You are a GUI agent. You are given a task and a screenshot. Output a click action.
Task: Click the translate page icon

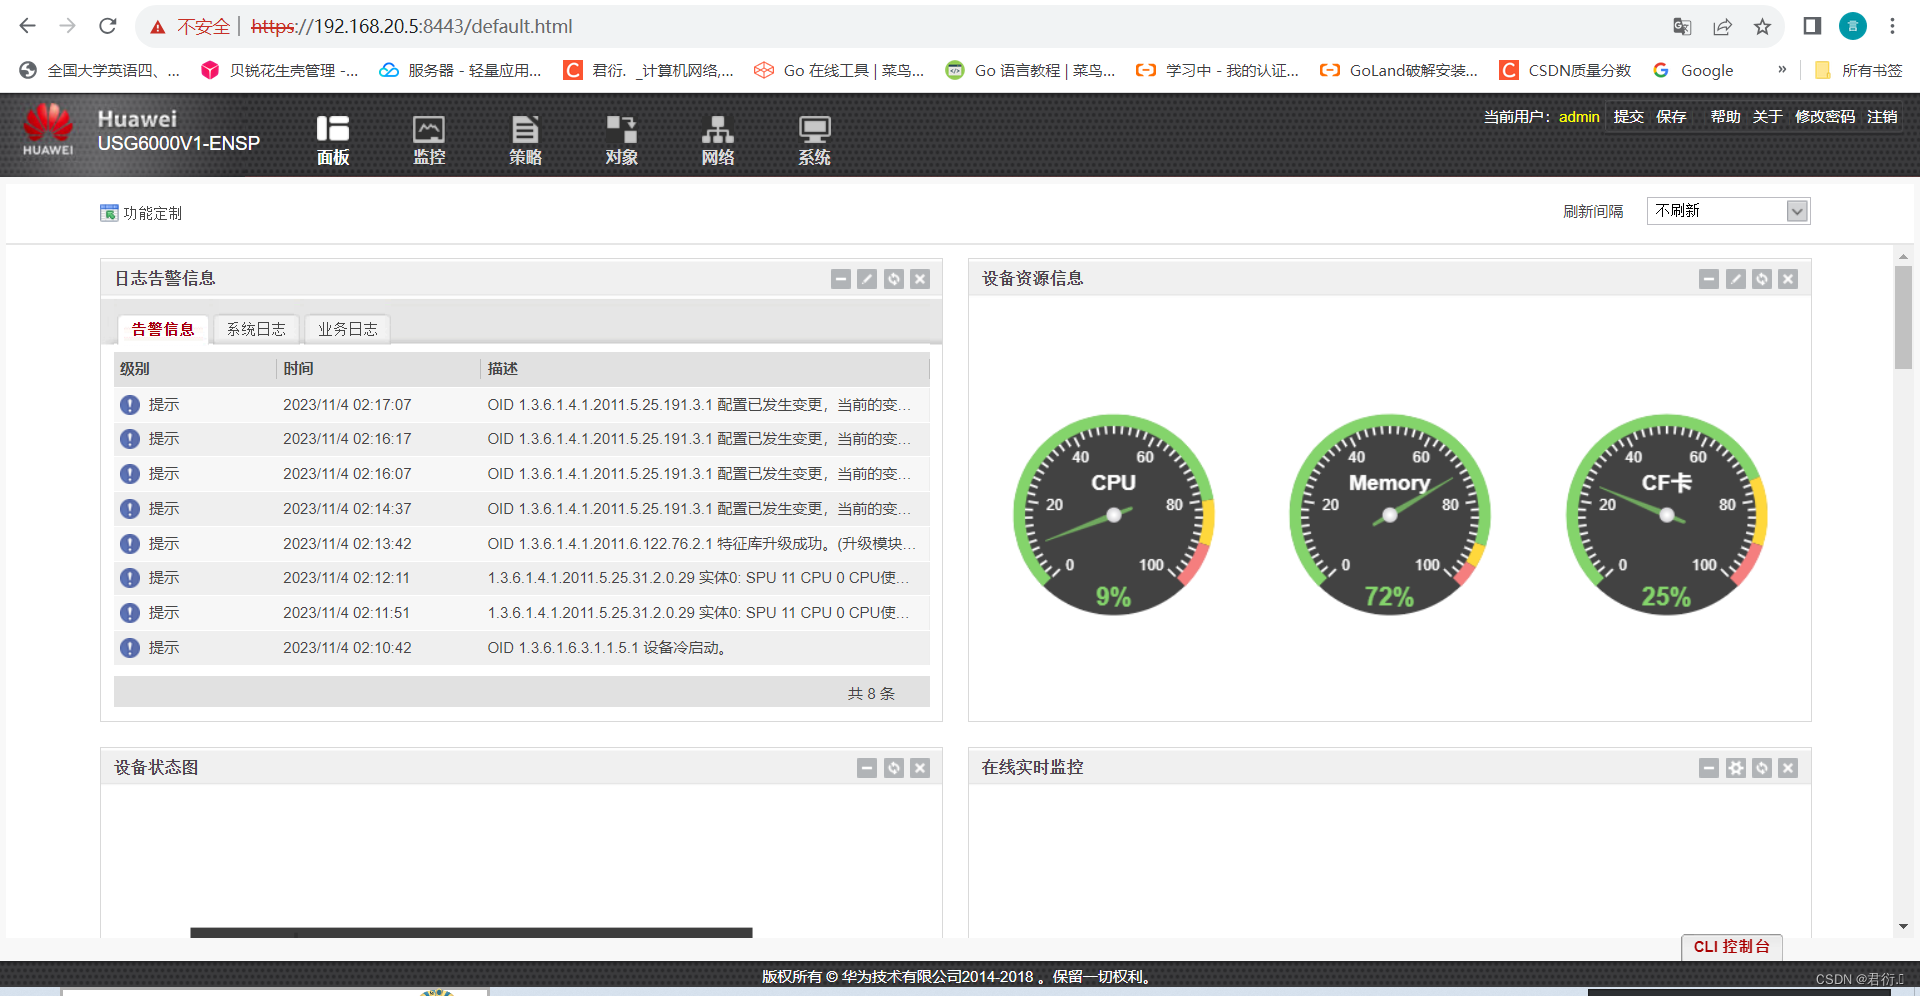(1682, 27)
